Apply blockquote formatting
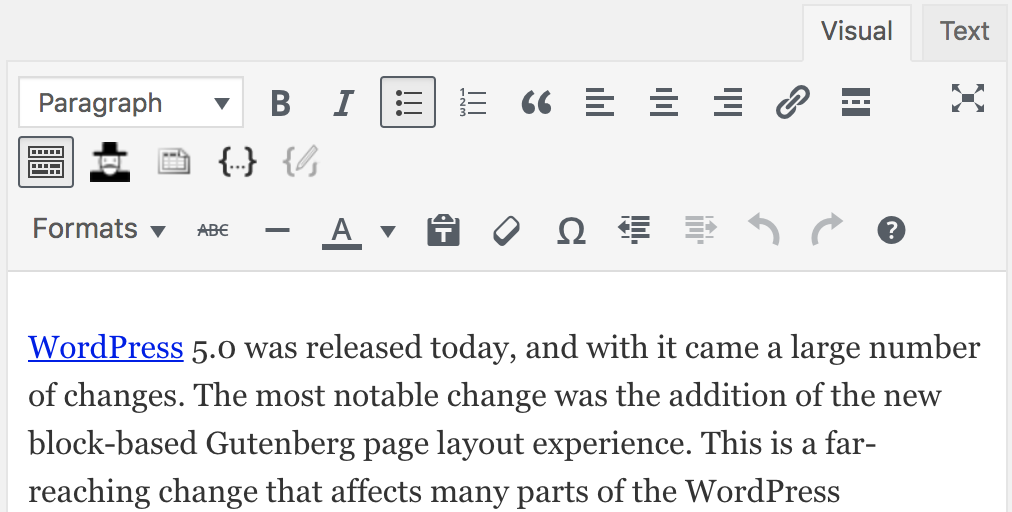 pyautogui.click(x=536, y=103)
